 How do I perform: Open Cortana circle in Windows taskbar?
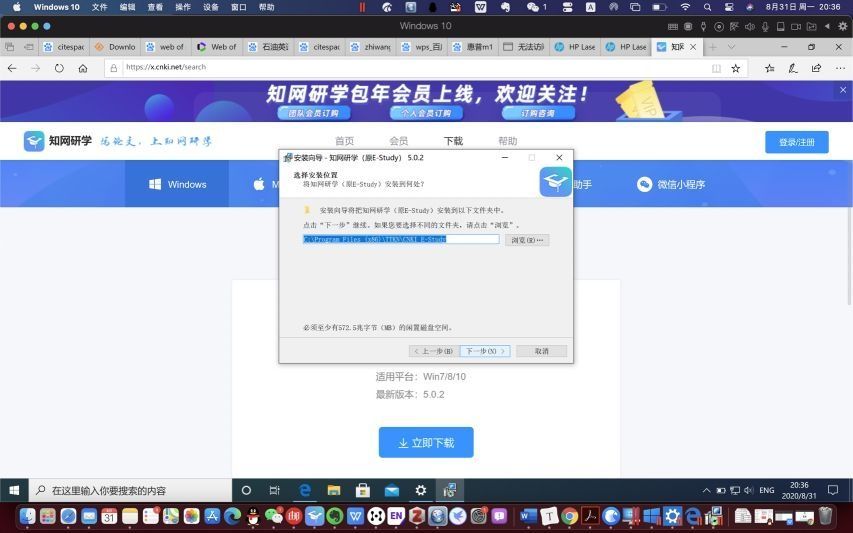tap(246, 491)
